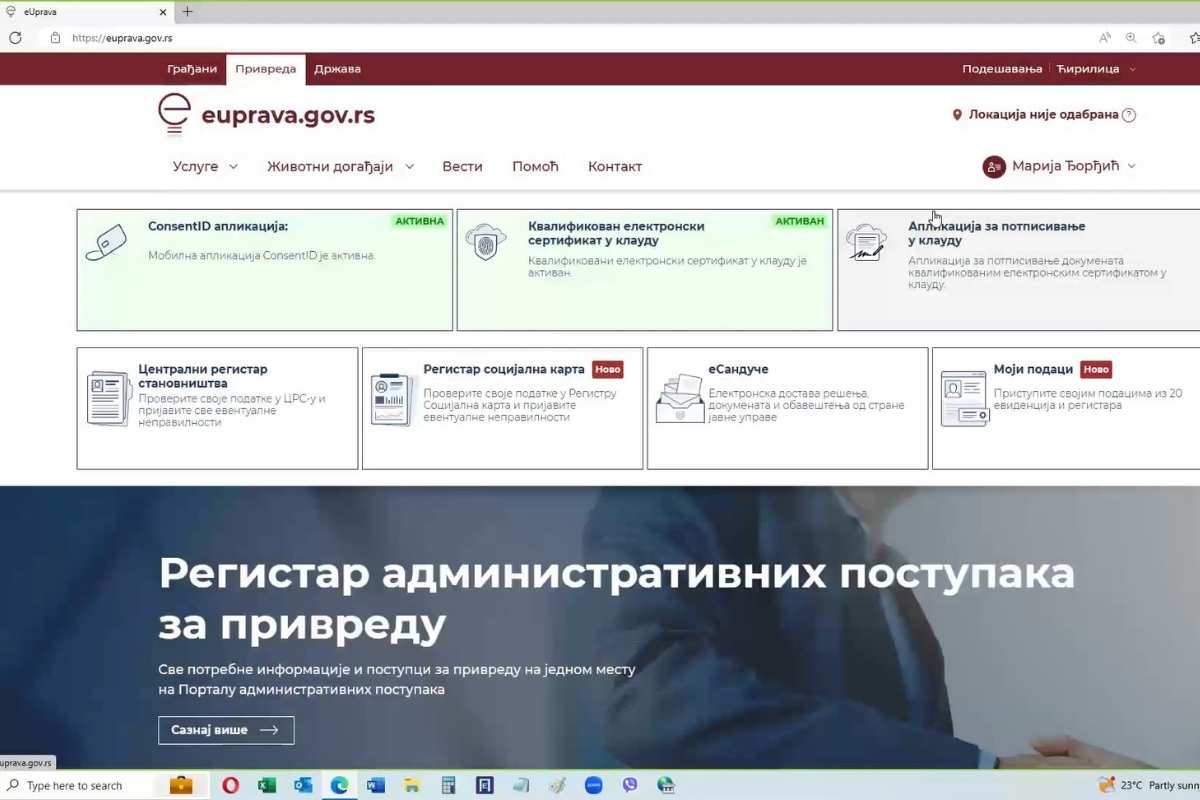This screenshot has width=1200, height=800.
Task: Open Excel from taskbar
Action: pos(266,785)
